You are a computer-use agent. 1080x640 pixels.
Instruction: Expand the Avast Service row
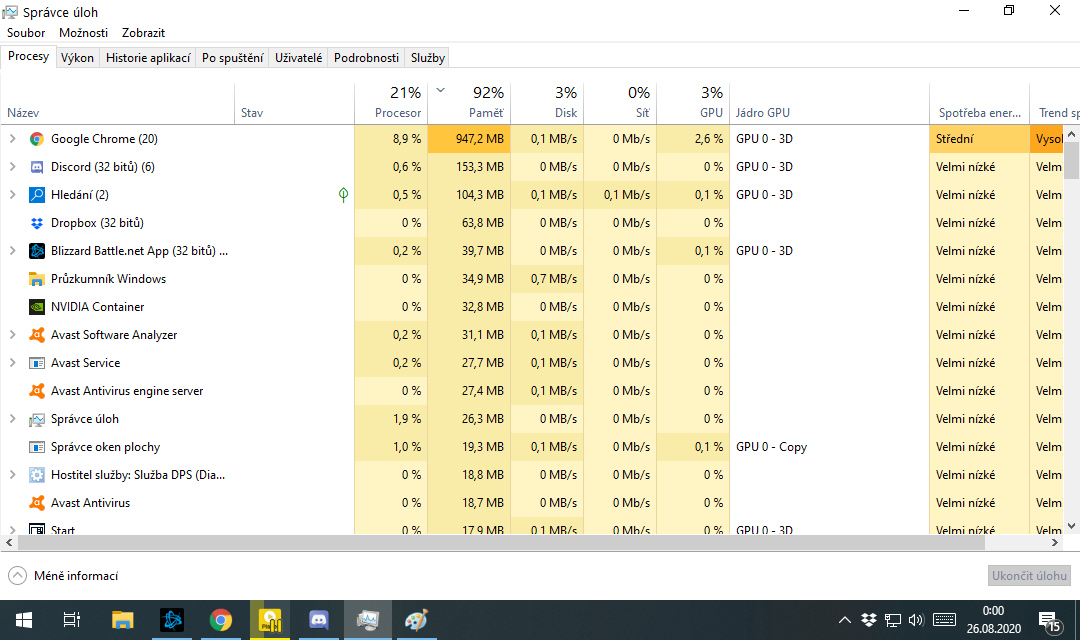[x=12, y=363]
